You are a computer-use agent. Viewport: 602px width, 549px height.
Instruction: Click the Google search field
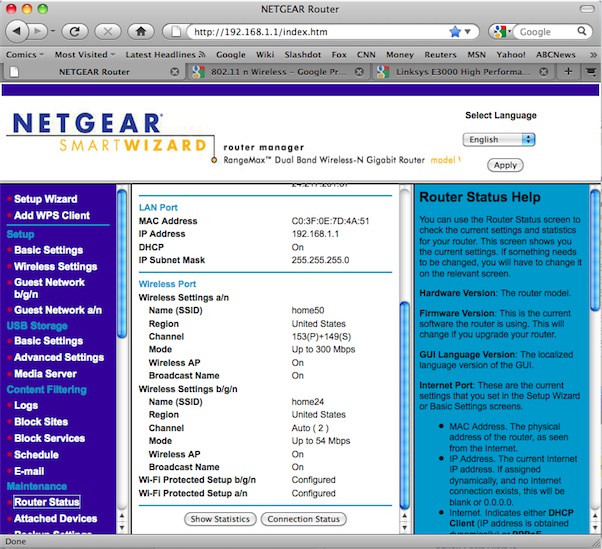[545, 31]
